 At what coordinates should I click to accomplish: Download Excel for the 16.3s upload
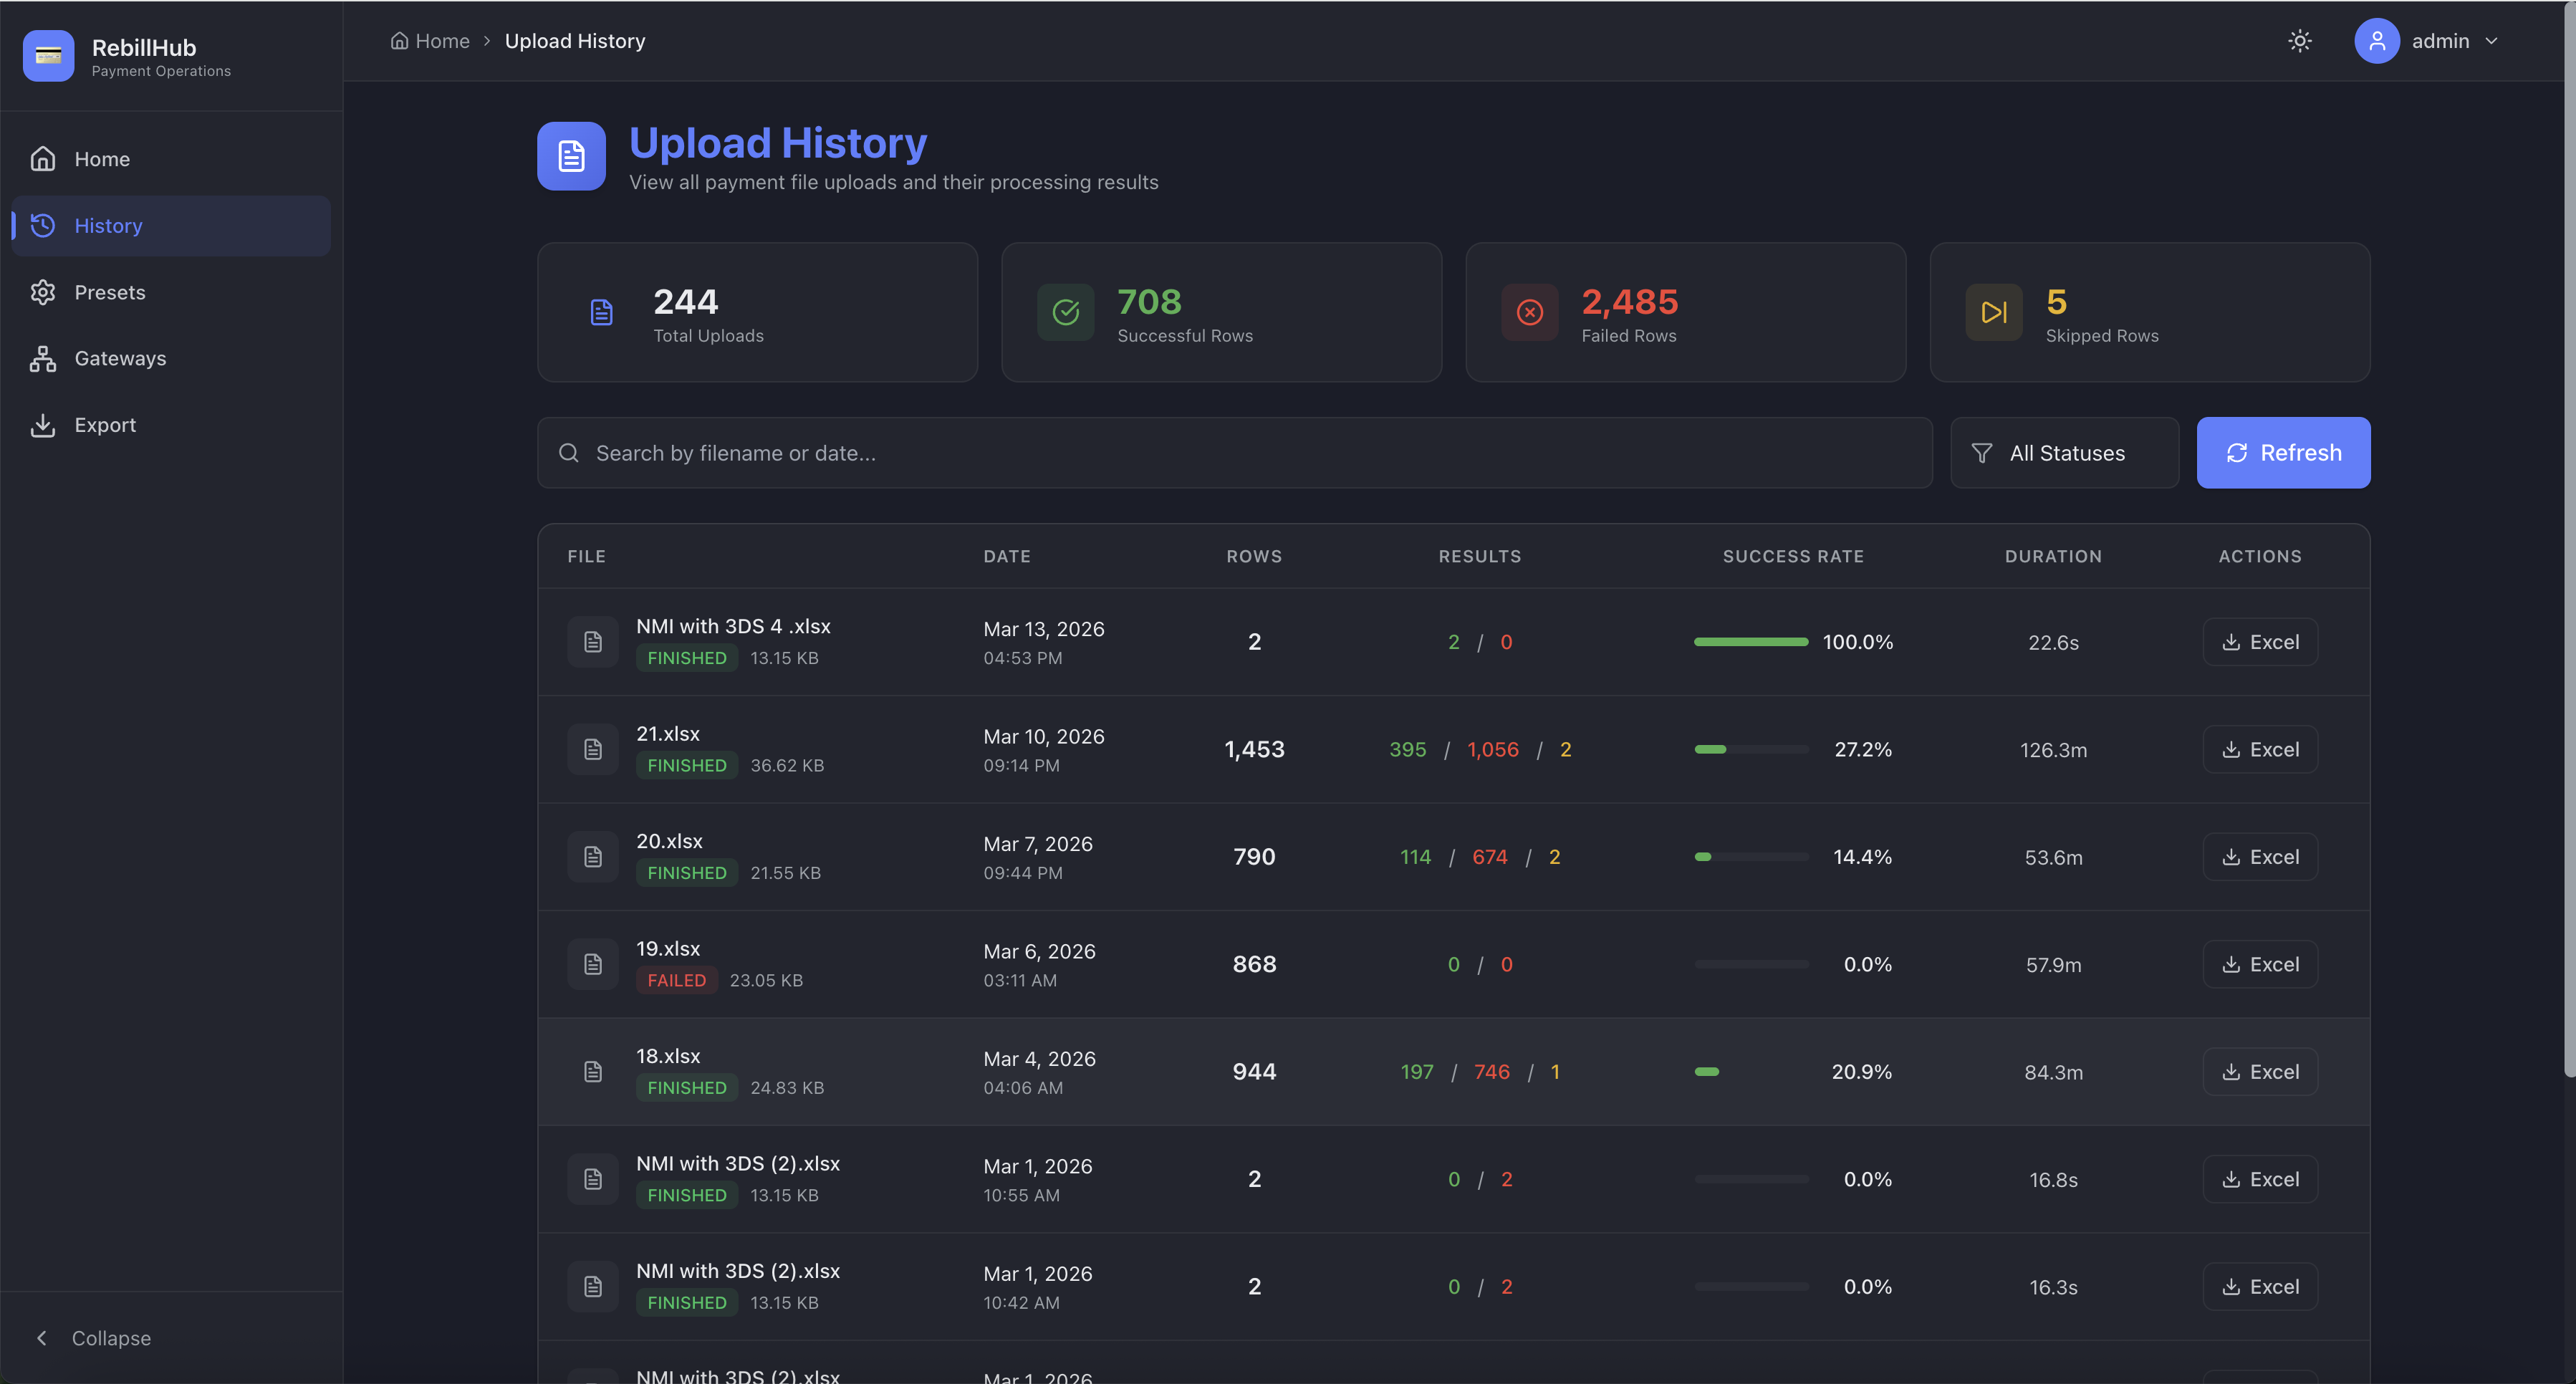coord(2260,1287)
